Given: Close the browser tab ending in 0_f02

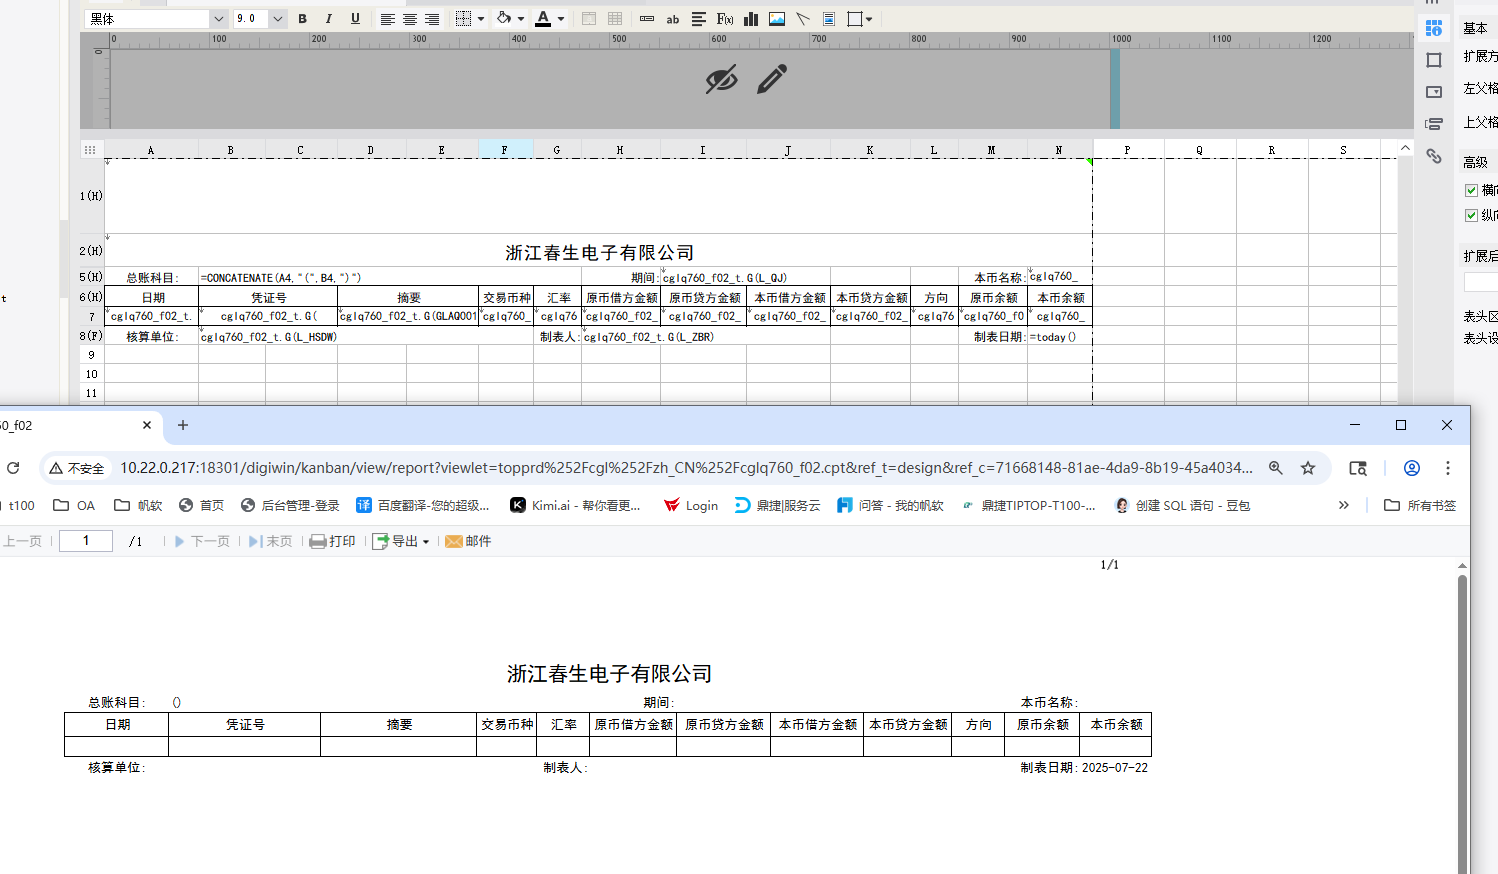Looking at the screenshot, I should click(x=147, y=425).
